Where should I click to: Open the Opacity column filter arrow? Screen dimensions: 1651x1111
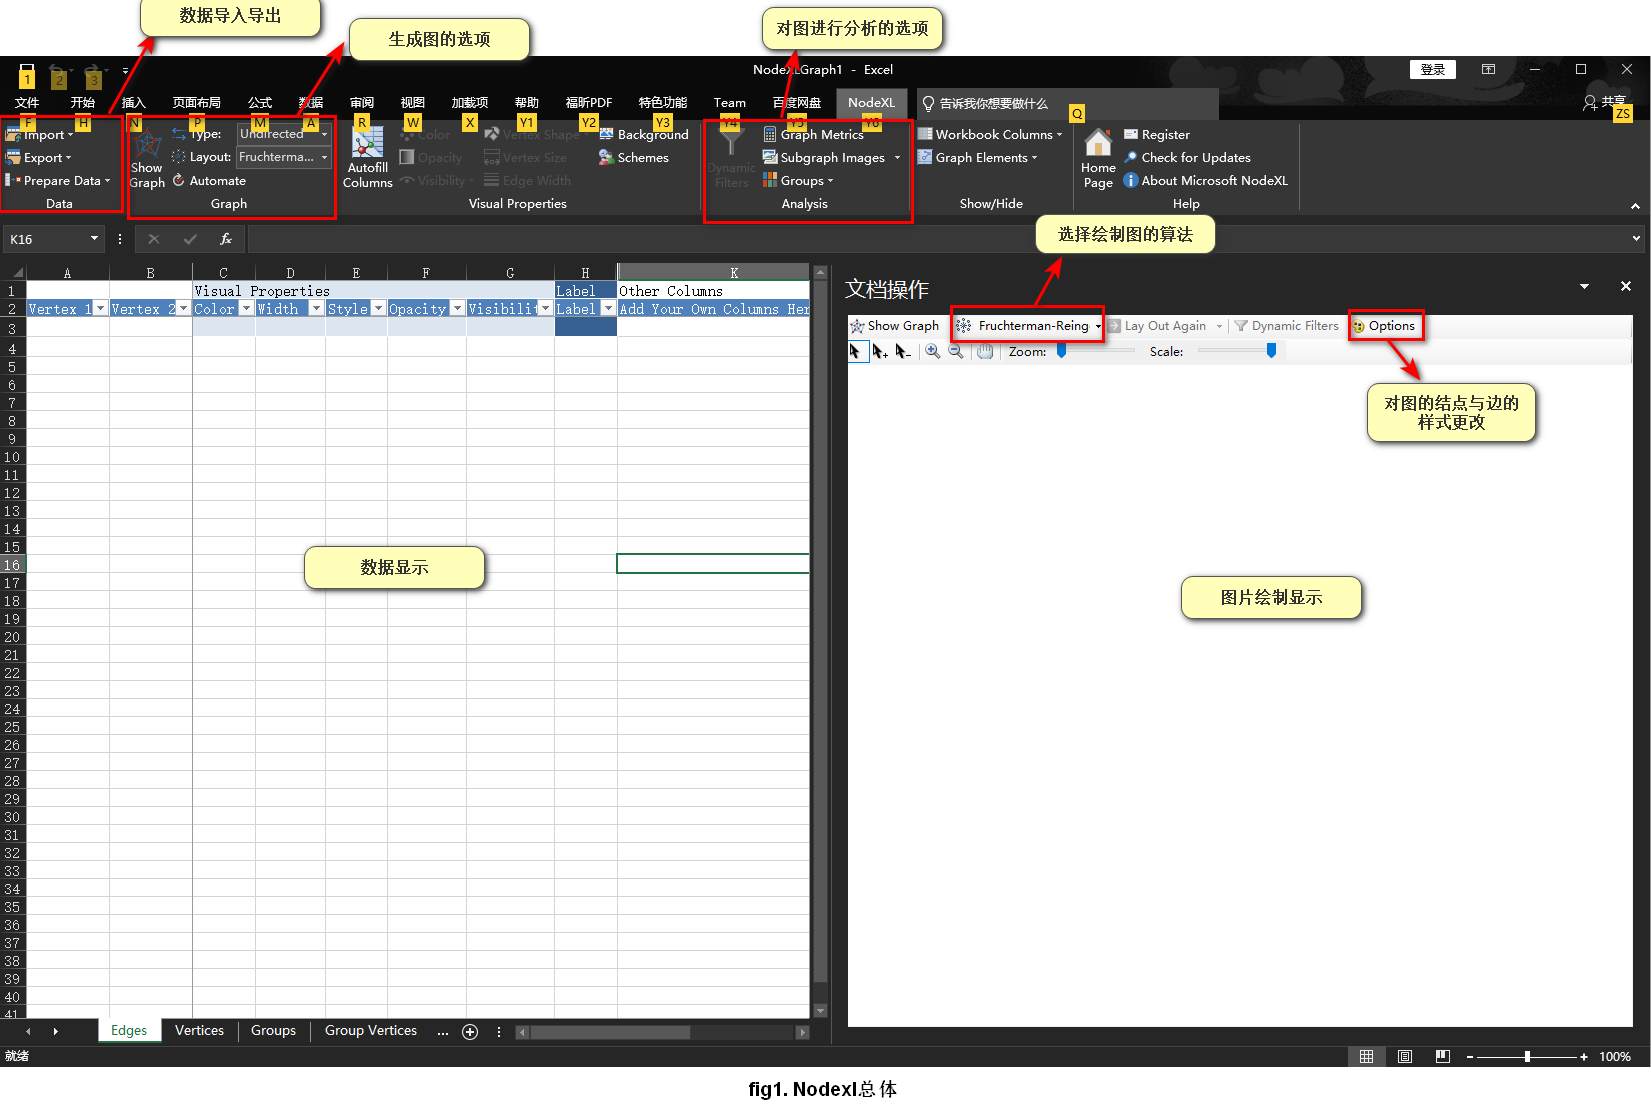tap(457, 309)
